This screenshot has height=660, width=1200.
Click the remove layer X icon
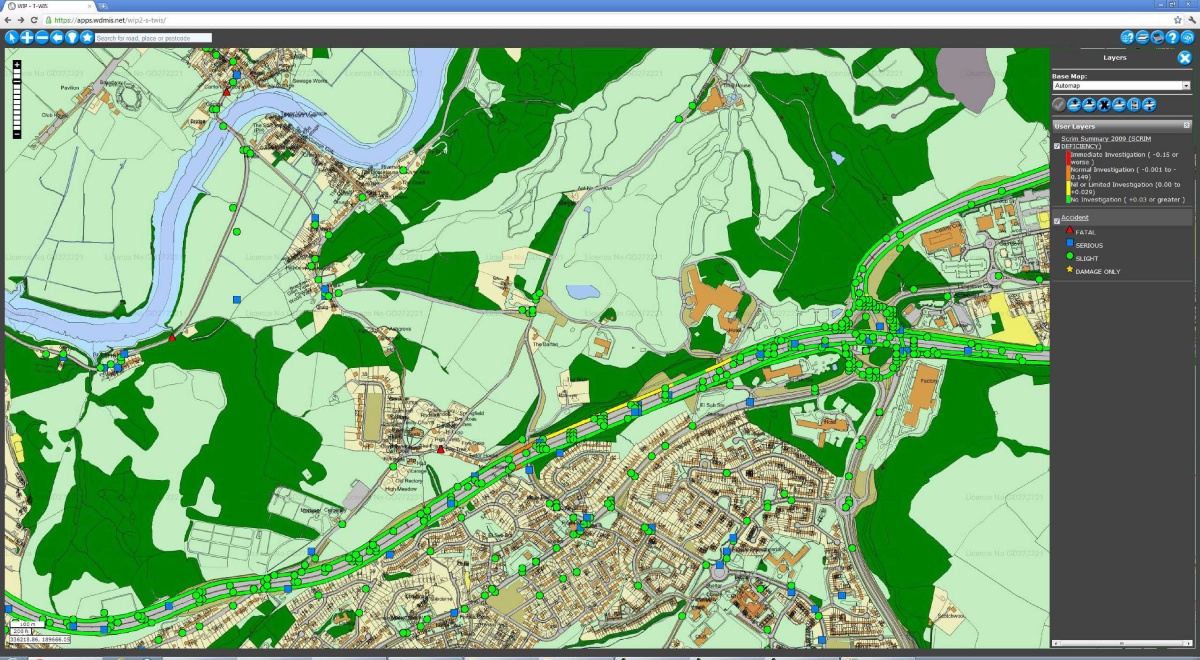click(x=1104, y=104)
